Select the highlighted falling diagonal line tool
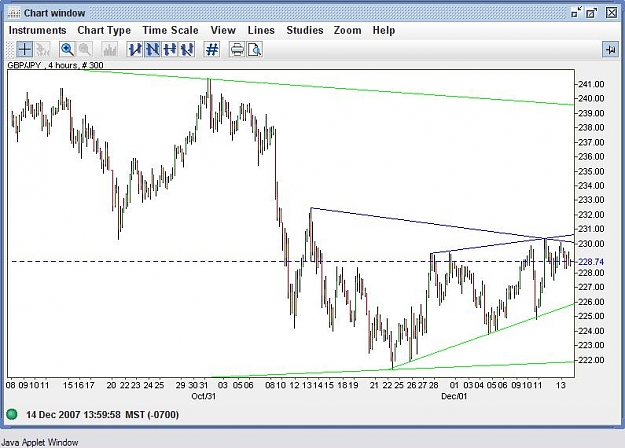 tap(152, 49)
